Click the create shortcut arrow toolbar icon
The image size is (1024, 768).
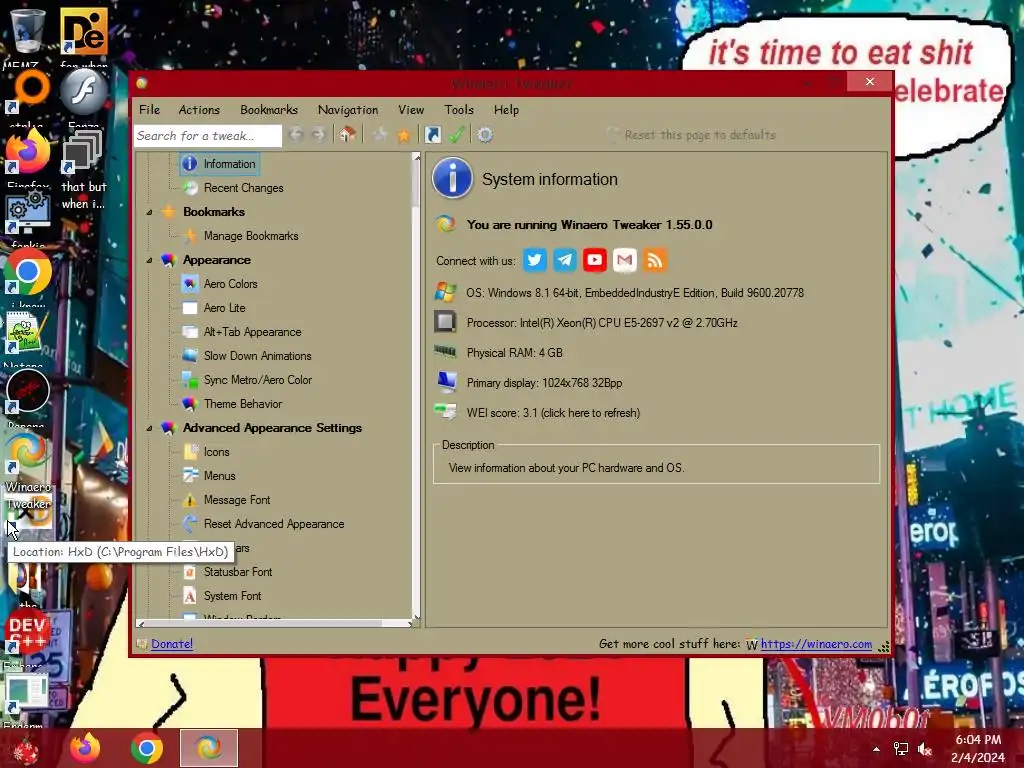(432, 135)
